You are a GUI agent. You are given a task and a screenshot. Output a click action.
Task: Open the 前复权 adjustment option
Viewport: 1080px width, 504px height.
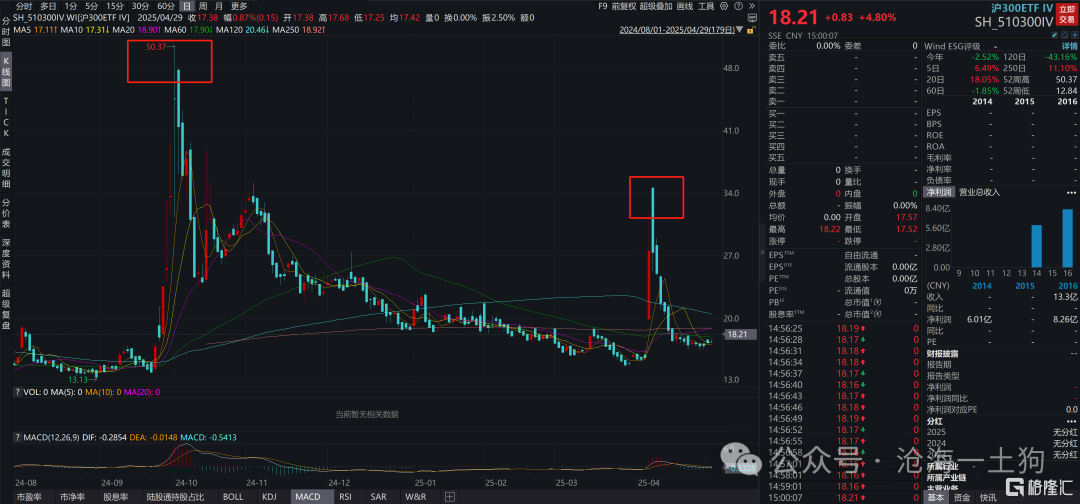click(624, 6)
